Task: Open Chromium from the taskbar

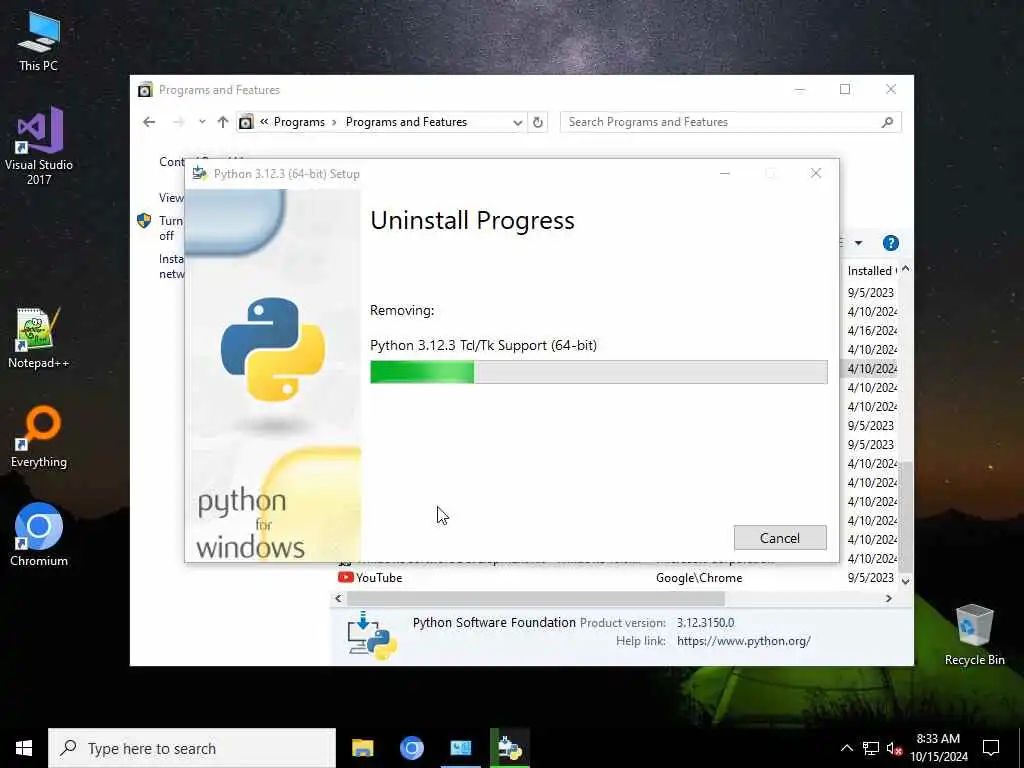Action: point(411,748)
